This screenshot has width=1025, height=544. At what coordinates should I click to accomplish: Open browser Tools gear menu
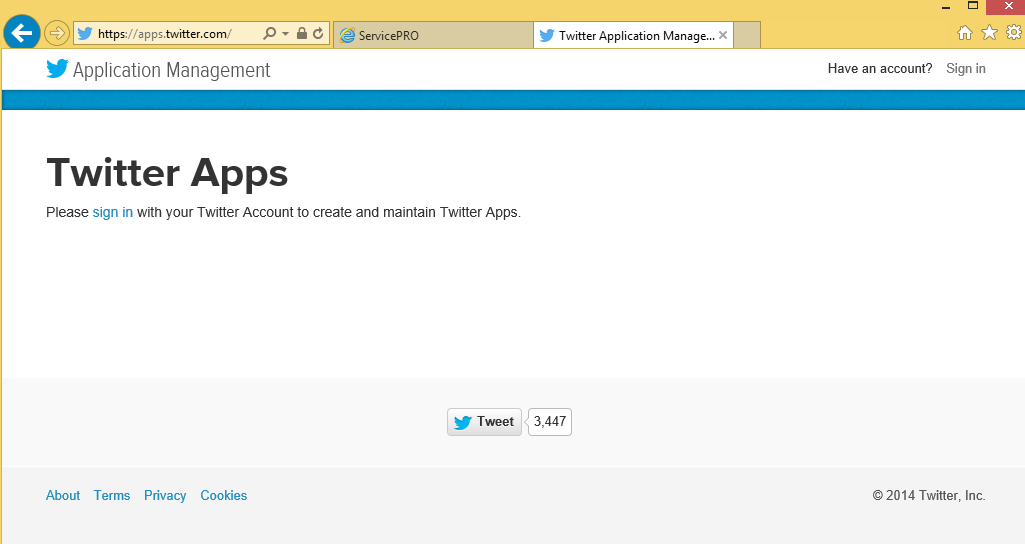tap(1013, 33)
